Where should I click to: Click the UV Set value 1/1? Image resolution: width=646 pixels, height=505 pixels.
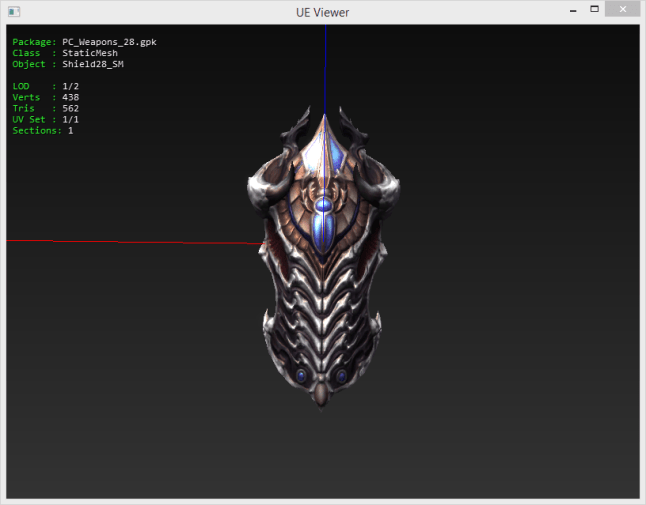pyautogui.click(x=70, y=120)
